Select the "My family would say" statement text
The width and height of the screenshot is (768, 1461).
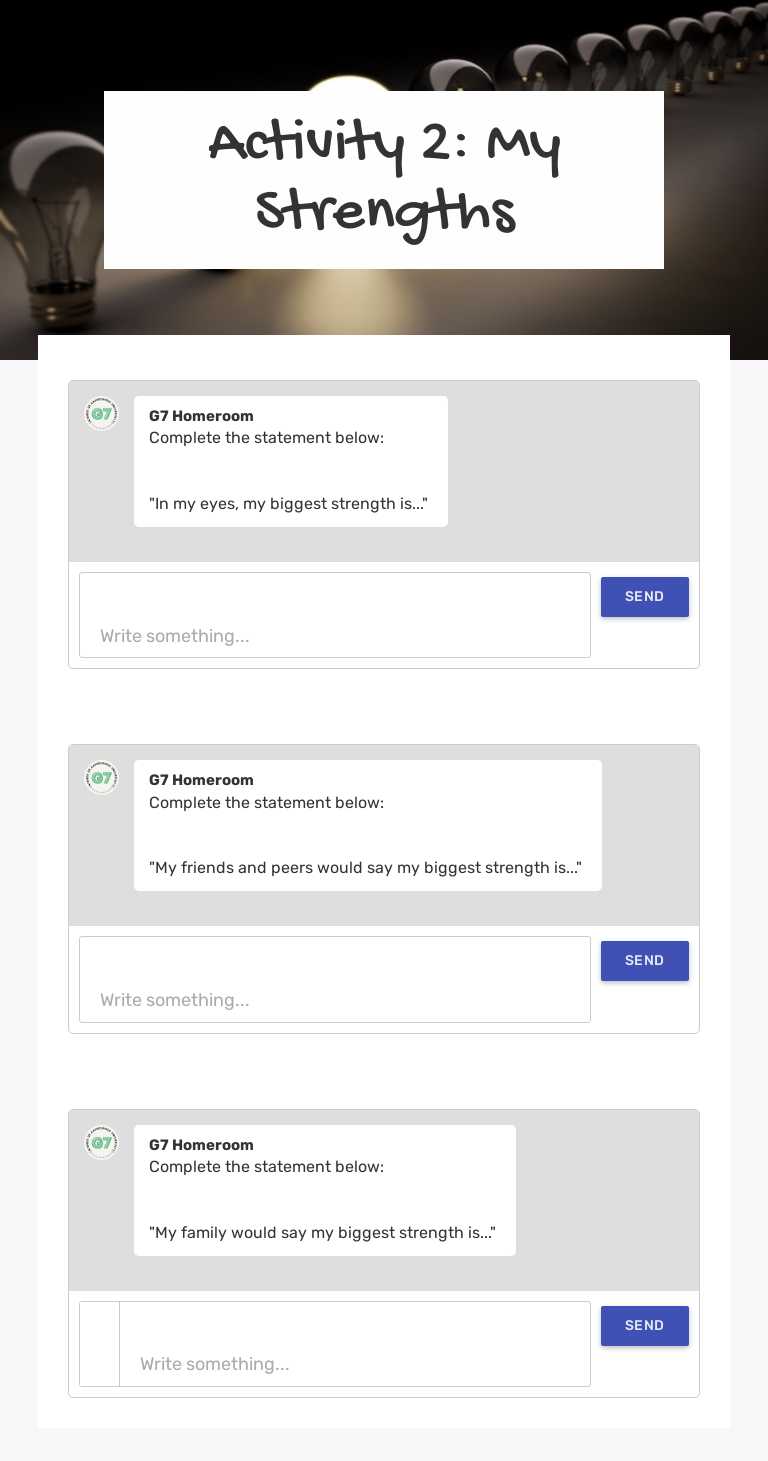(x=322, y=1233)
